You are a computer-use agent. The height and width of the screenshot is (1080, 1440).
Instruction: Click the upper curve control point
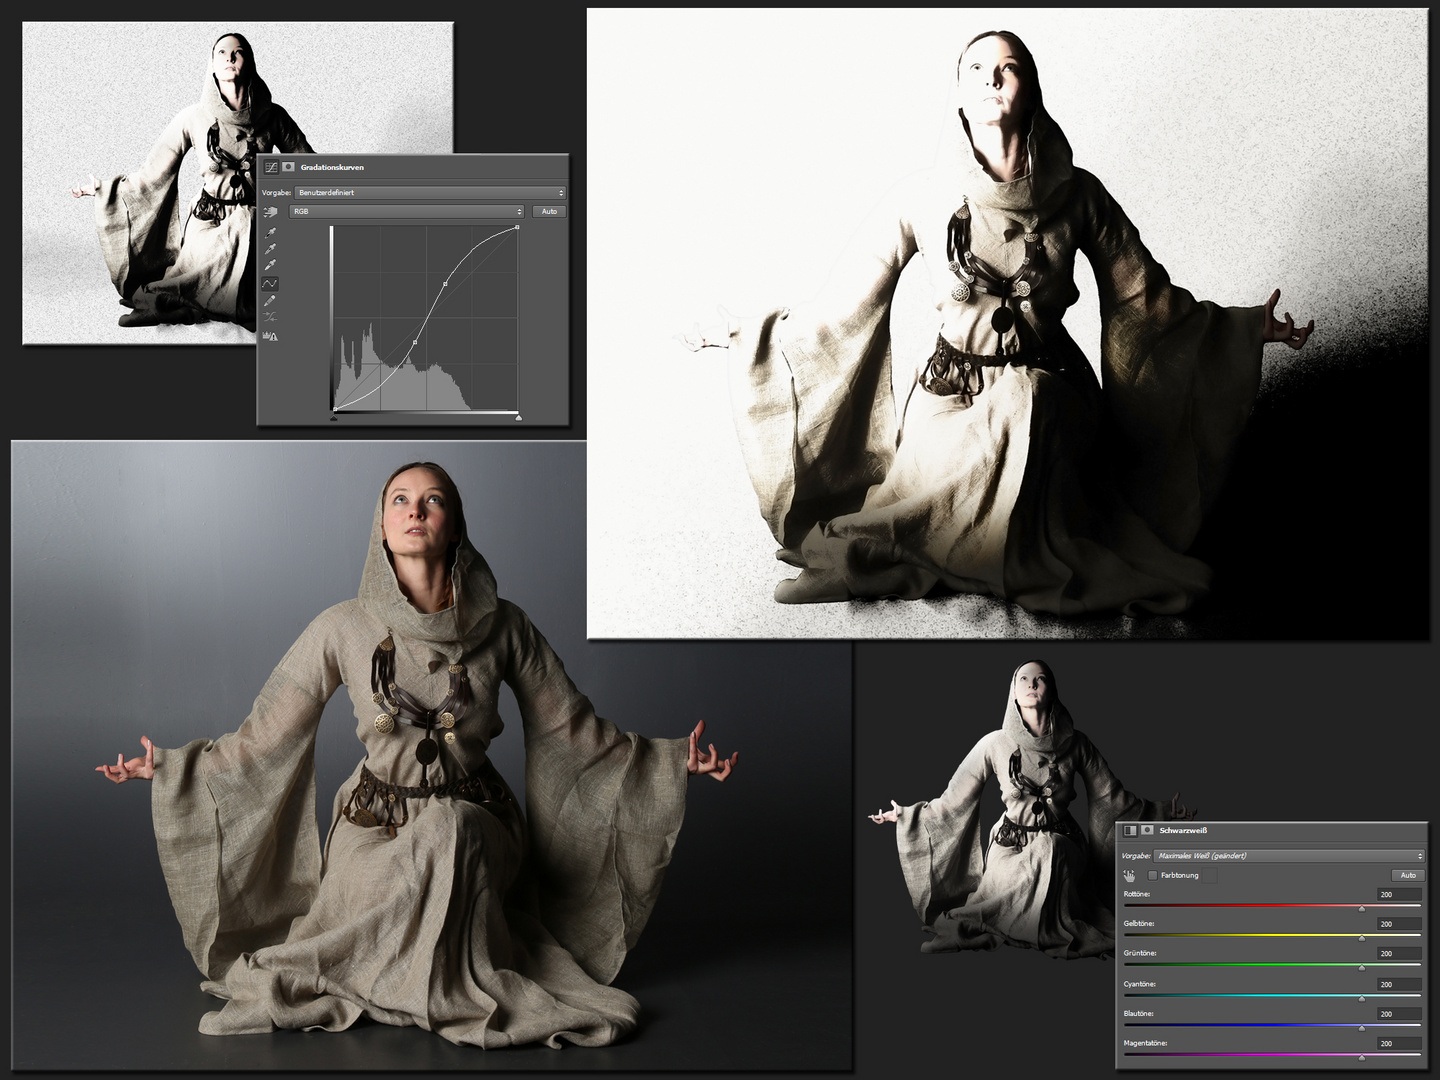(445, 284)
